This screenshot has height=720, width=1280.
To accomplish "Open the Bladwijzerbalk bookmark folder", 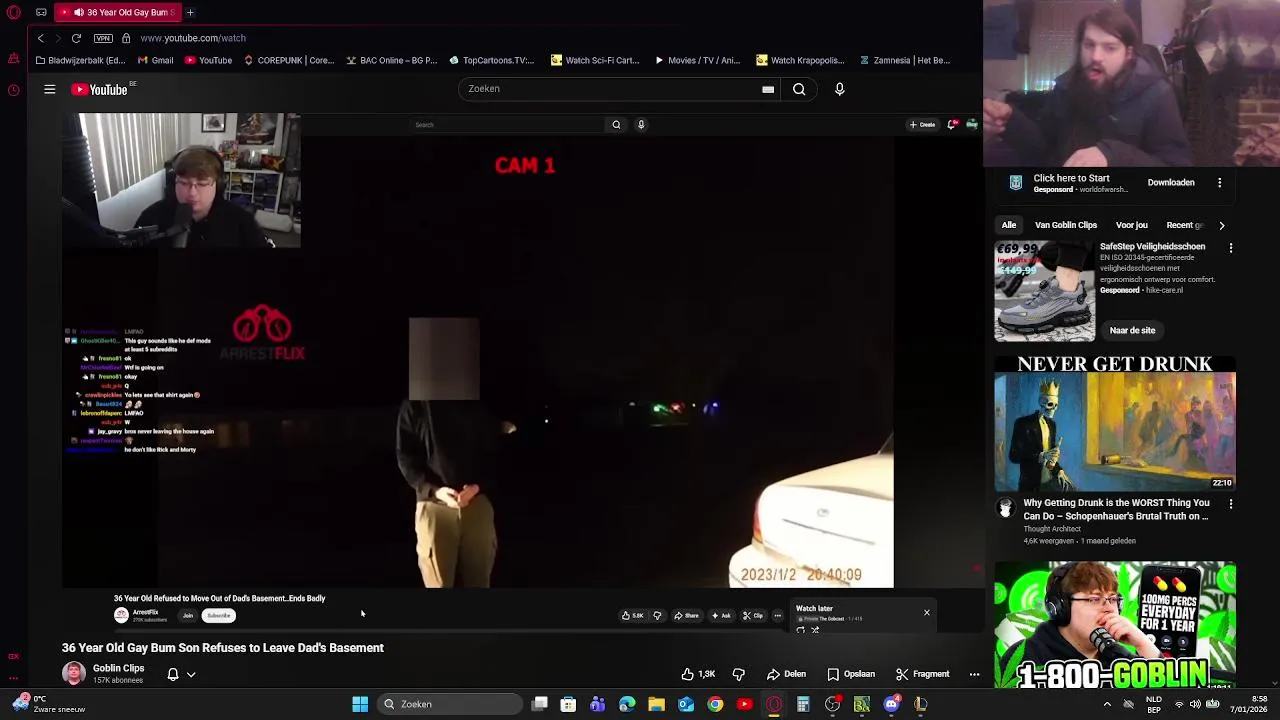I will [x=80, y=60].
